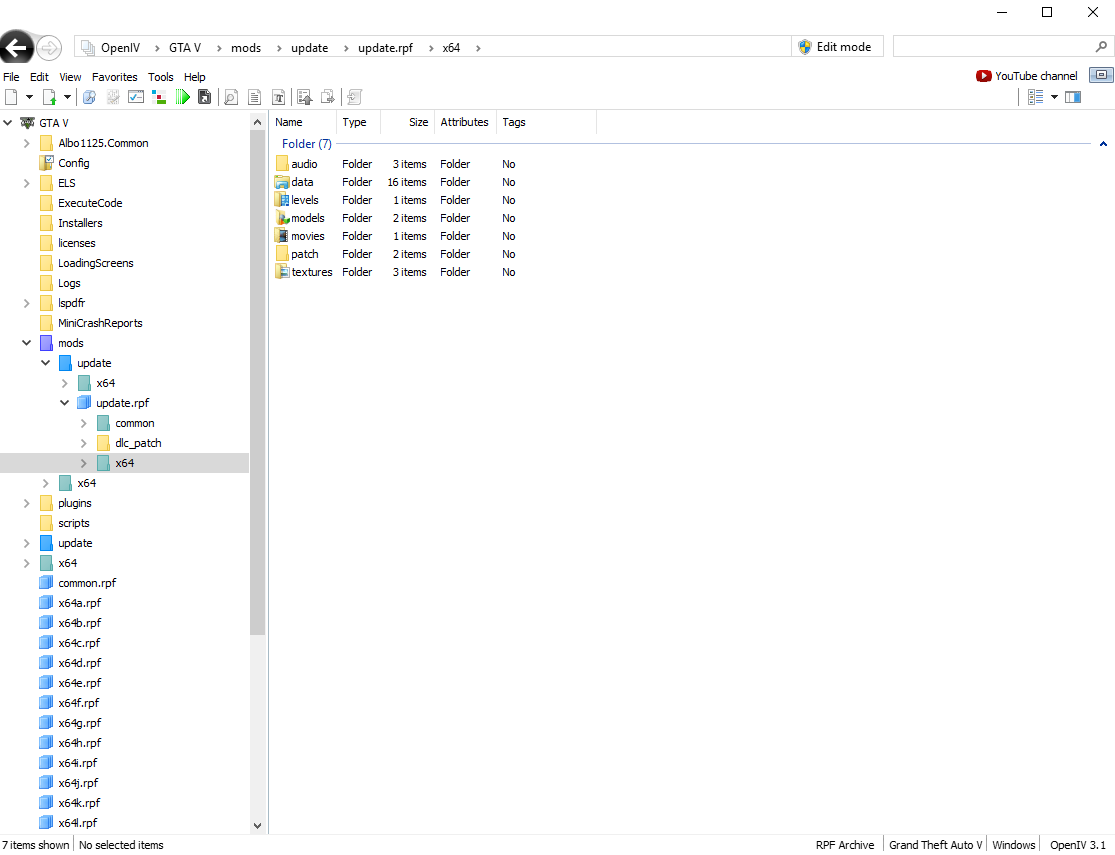The image size is (1115, 855).
Task: Open the audio folder in file list
Action: coord(304,164)
